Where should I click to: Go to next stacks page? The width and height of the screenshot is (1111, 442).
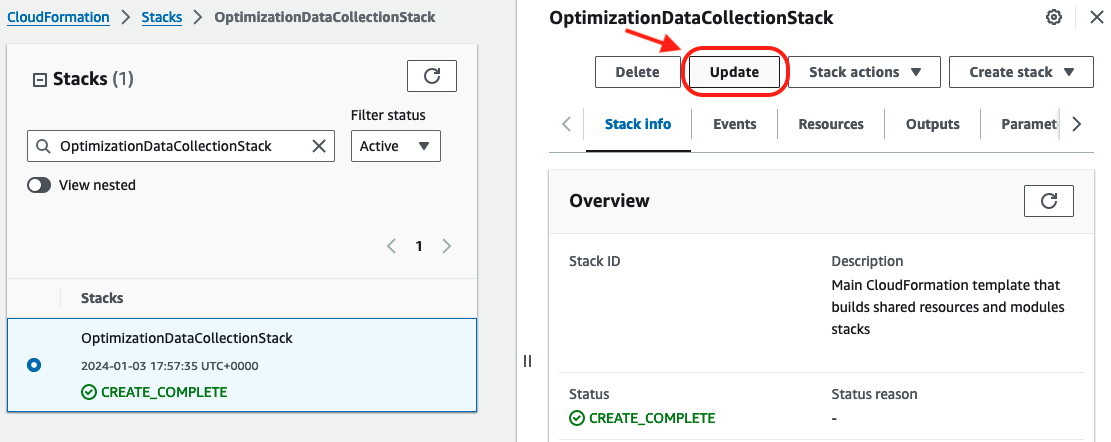click(446, 246)
